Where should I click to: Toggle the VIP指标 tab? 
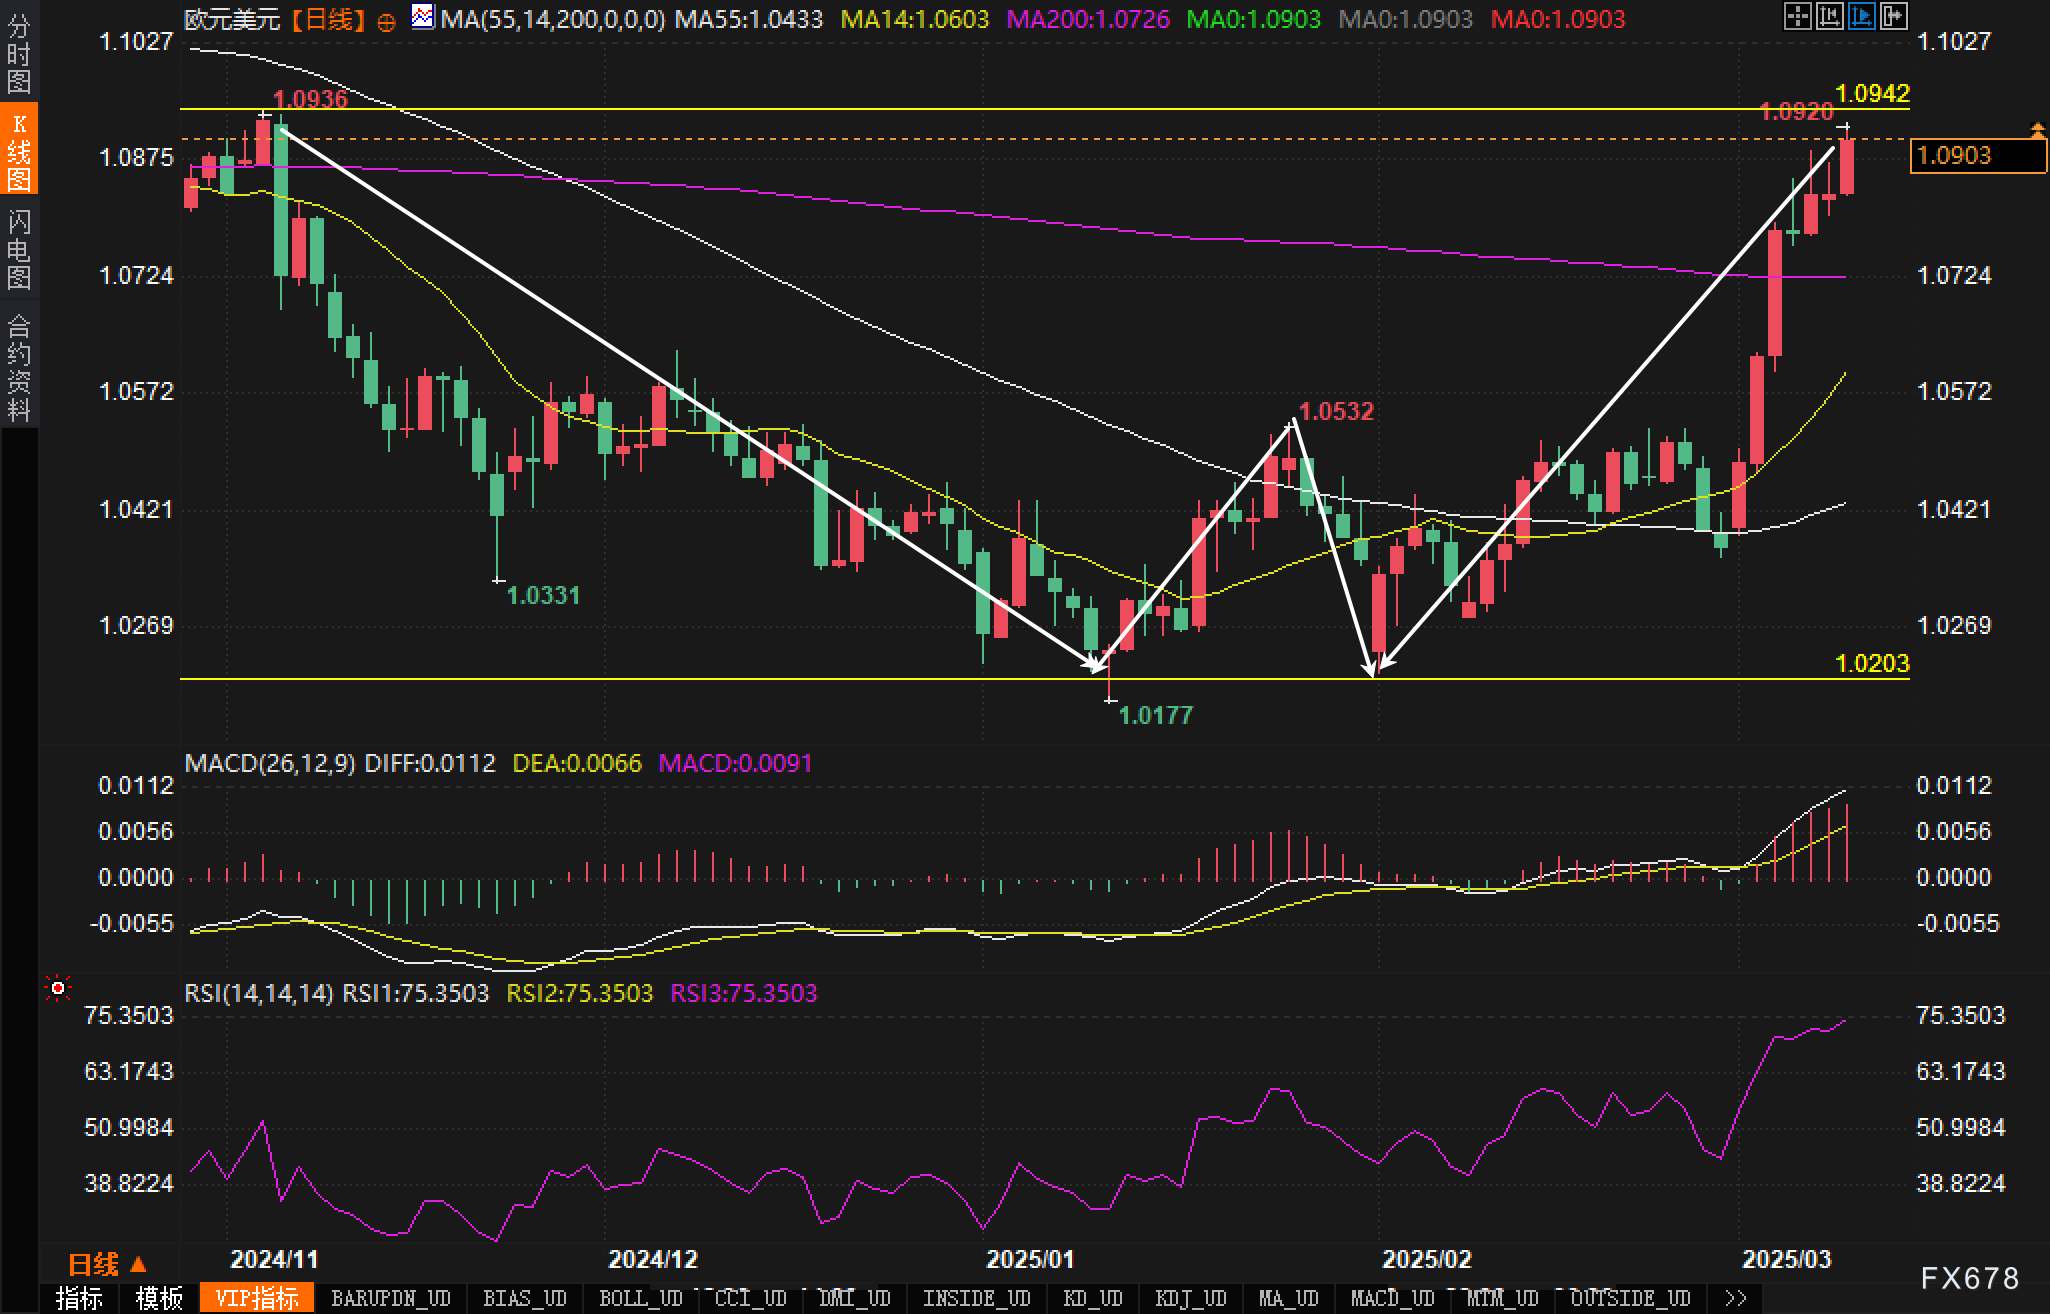257,1298
